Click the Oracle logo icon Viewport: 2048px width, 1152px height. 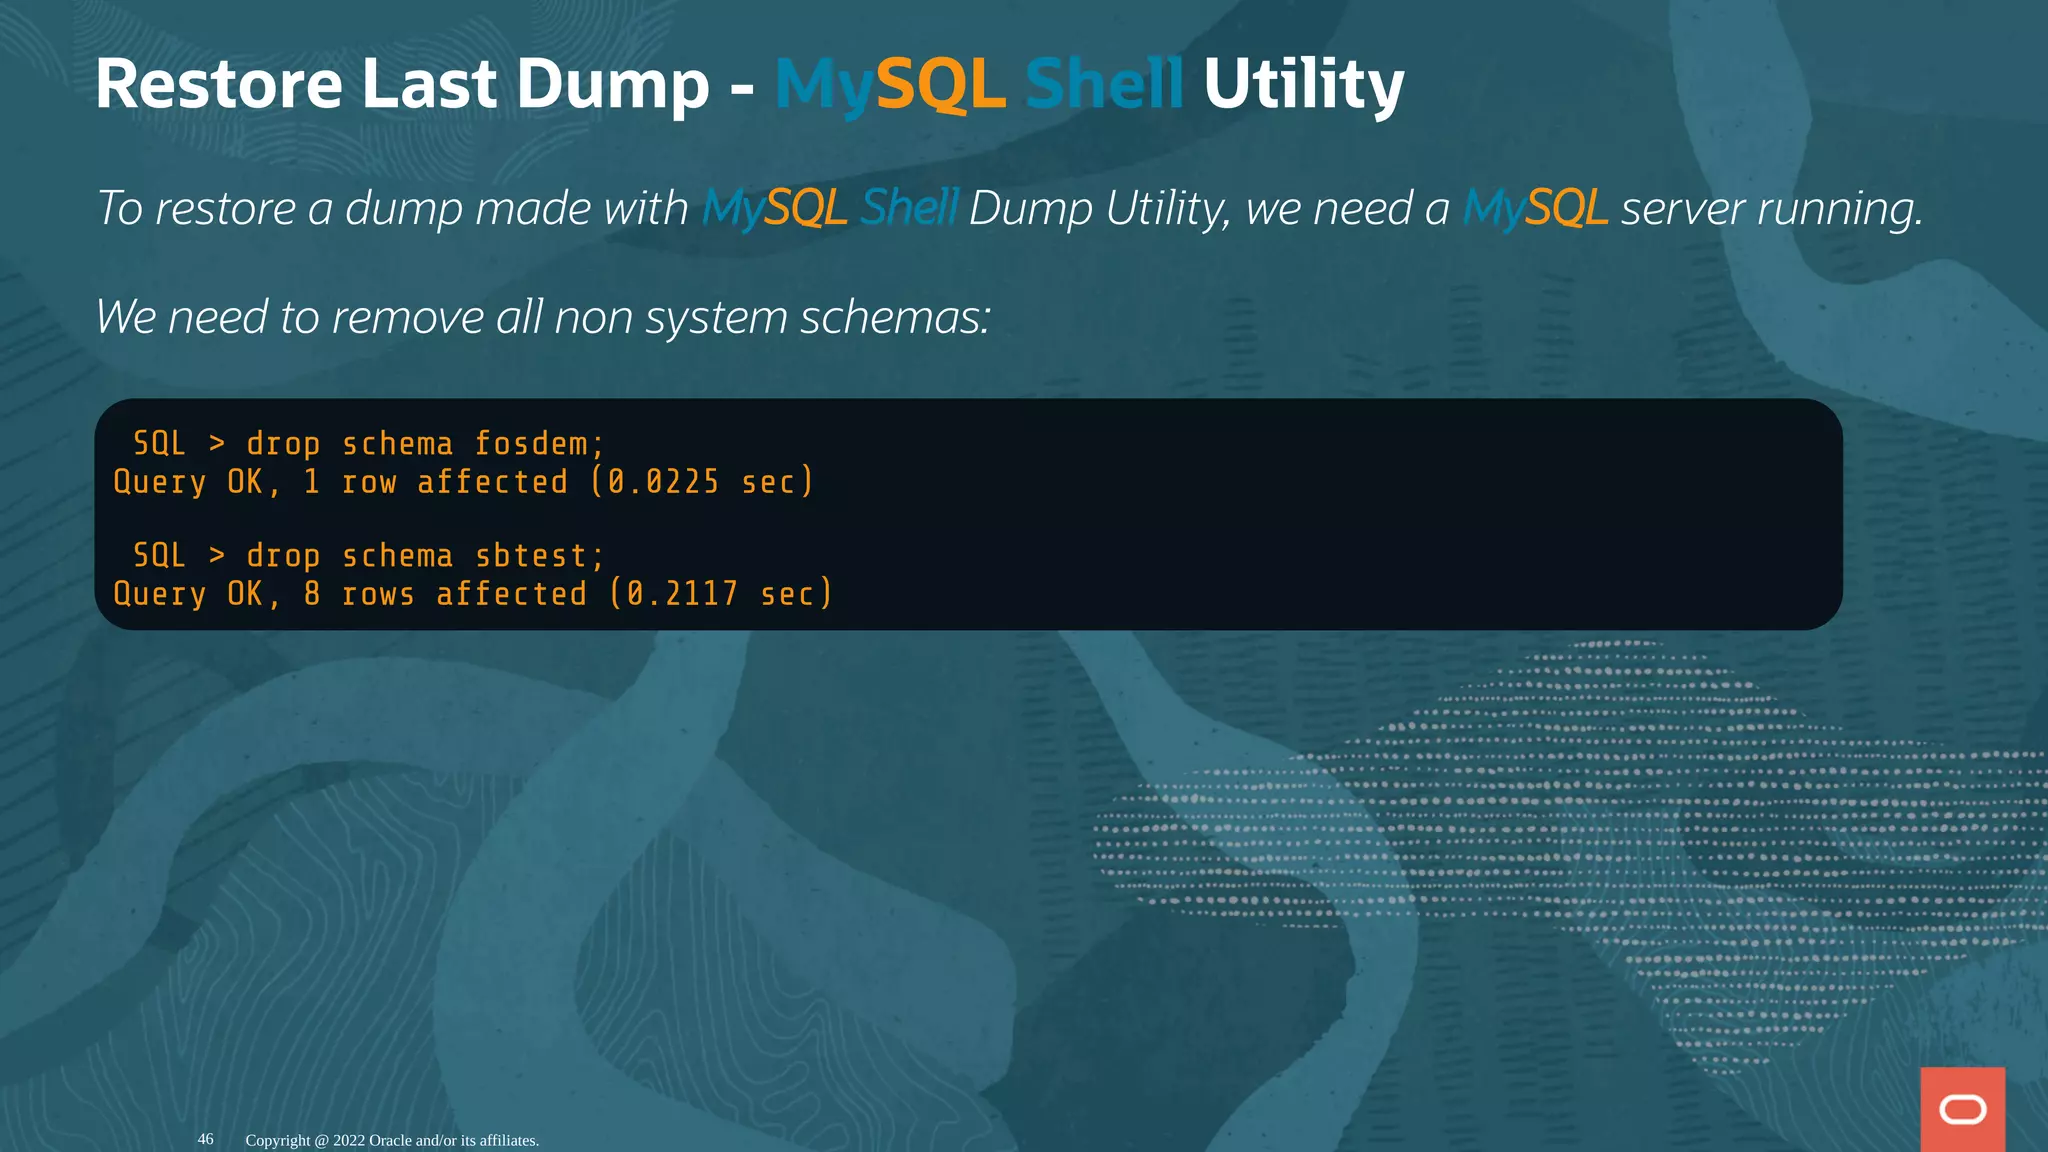click(1962, 1109)
